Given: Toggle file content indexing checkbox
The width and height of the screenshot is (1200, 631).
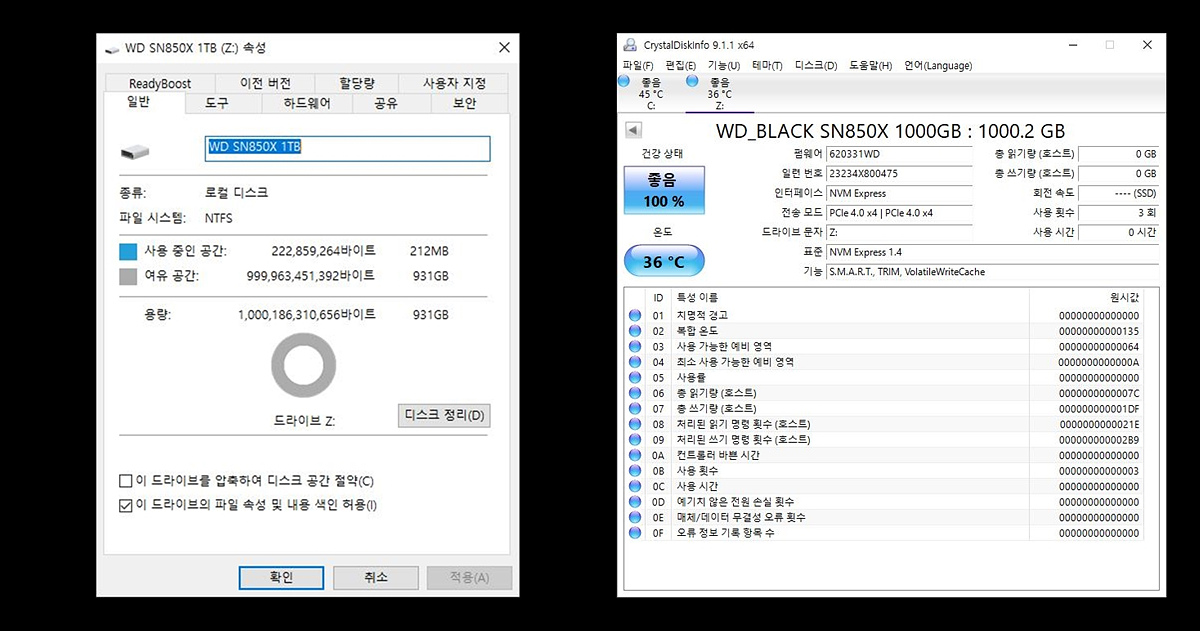Looking at the screenshot, I should click(x=125, y=505).
